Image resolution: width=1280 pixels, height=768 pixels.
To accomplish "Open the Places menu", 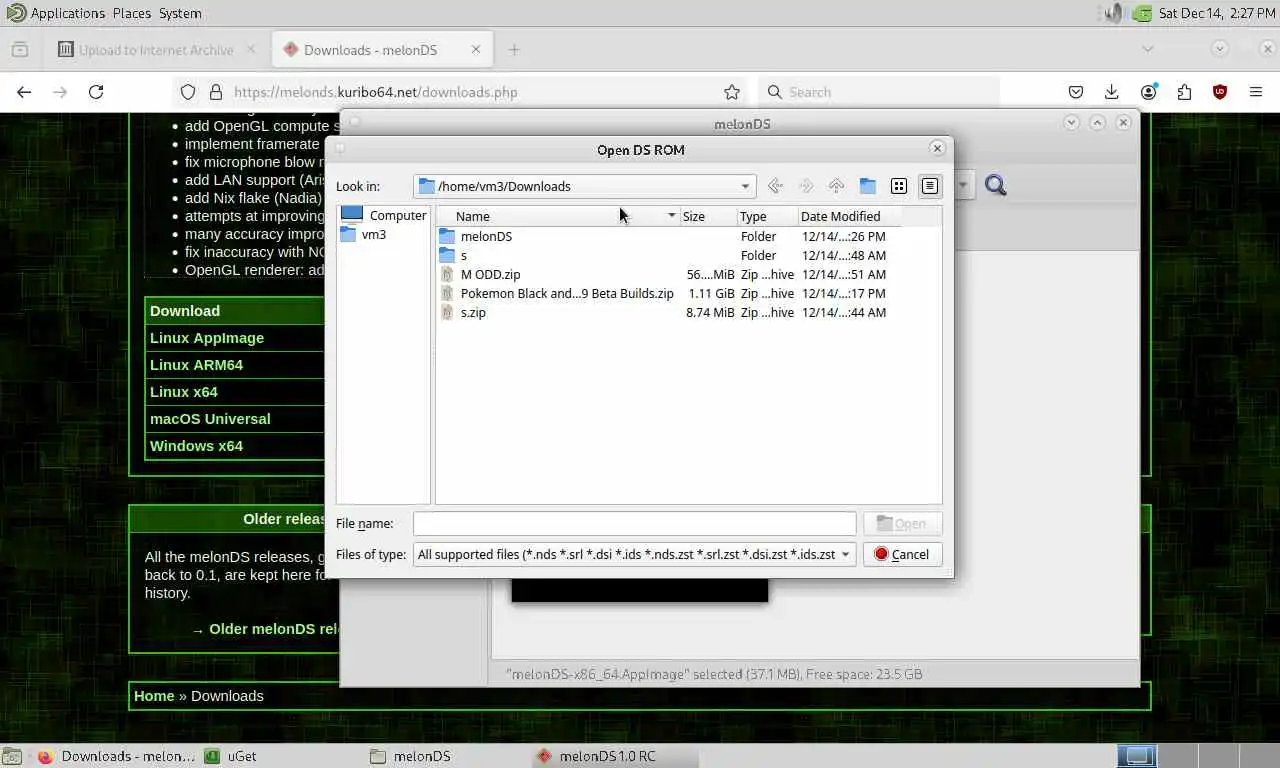I will point(132,13).
